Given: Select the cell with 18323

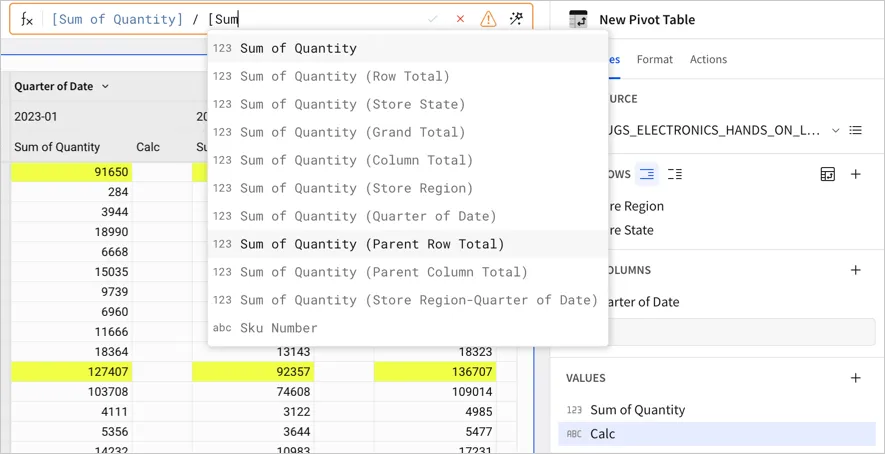Looking at the screenshot, I should [435, 351].
